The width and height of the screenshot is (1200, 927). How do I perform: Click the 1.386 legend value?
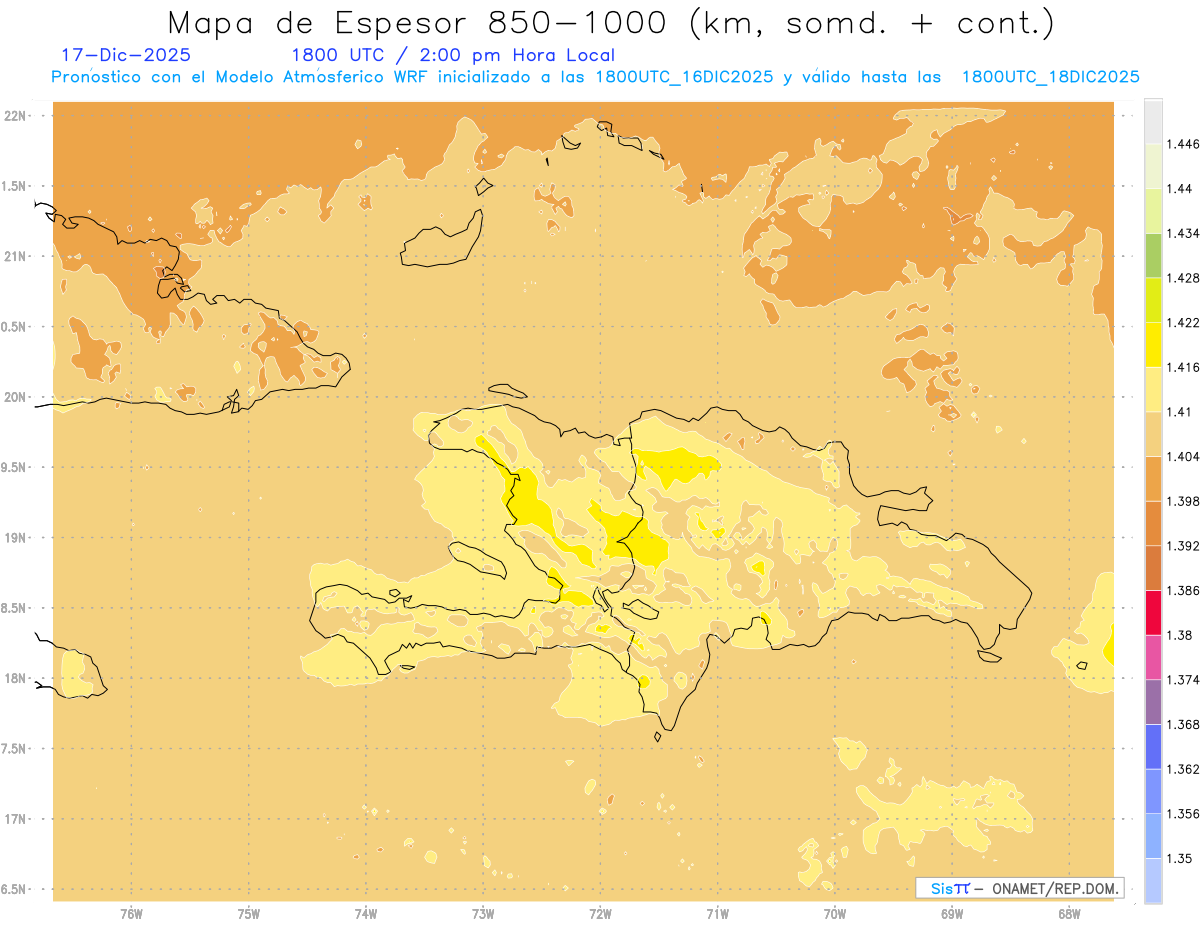[x=1183, y=591]
